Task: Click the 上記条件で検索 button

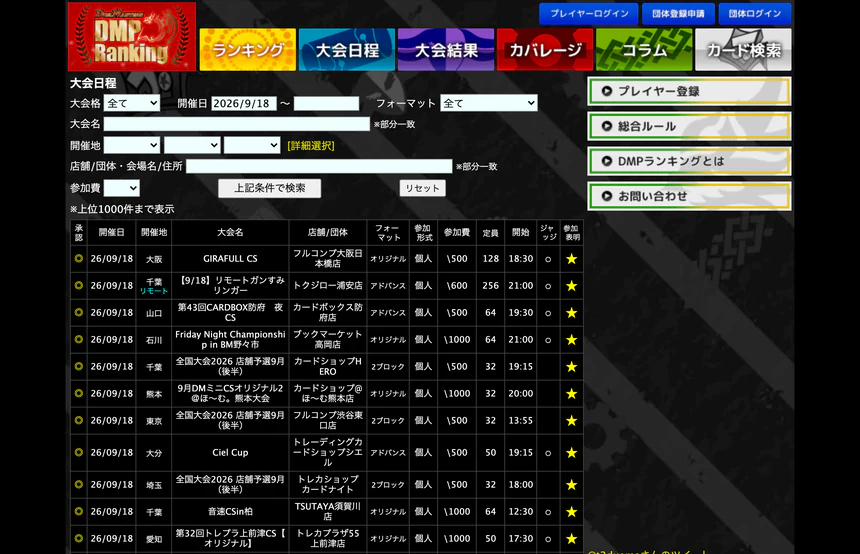Action: [x=269, y=188]
